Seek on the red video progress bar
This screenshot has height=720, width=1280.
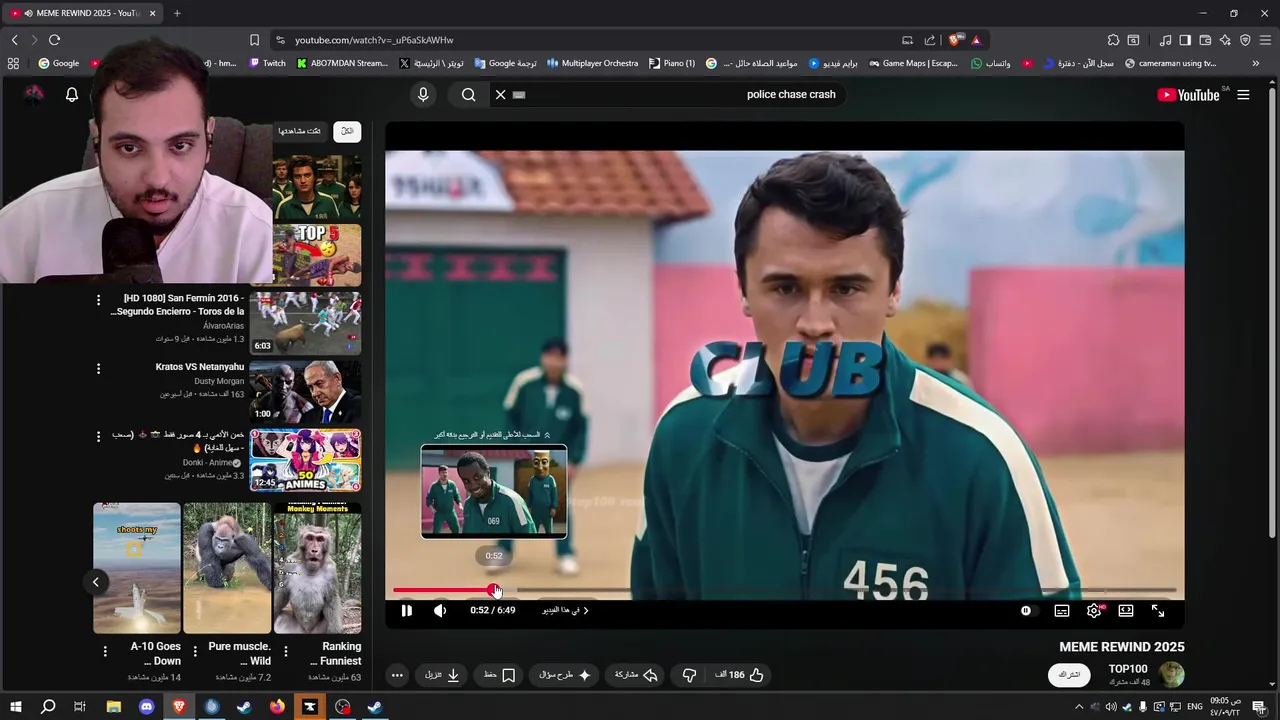[x=784, y=590]
